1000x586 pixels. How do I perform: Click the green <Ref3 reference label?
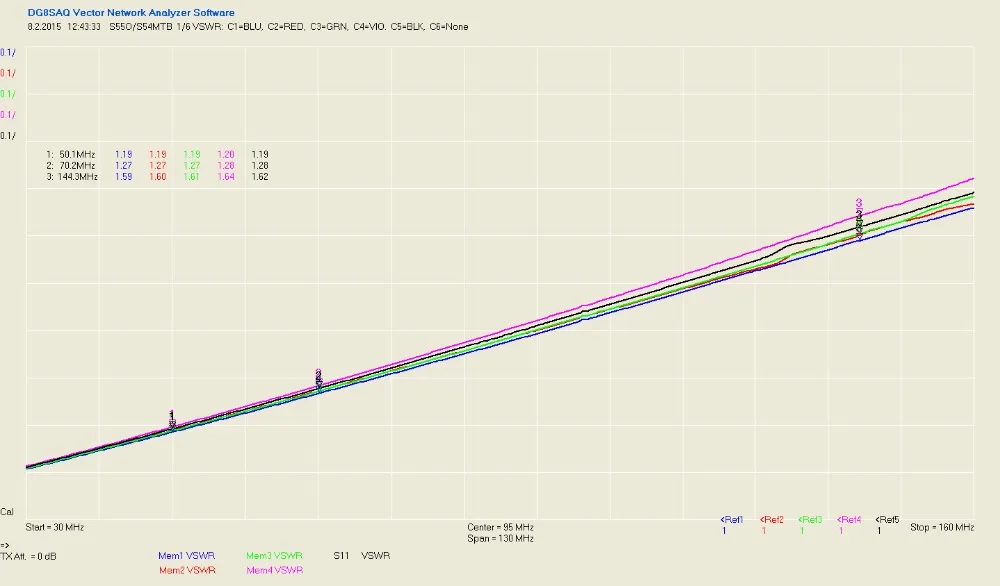point(810,520)
